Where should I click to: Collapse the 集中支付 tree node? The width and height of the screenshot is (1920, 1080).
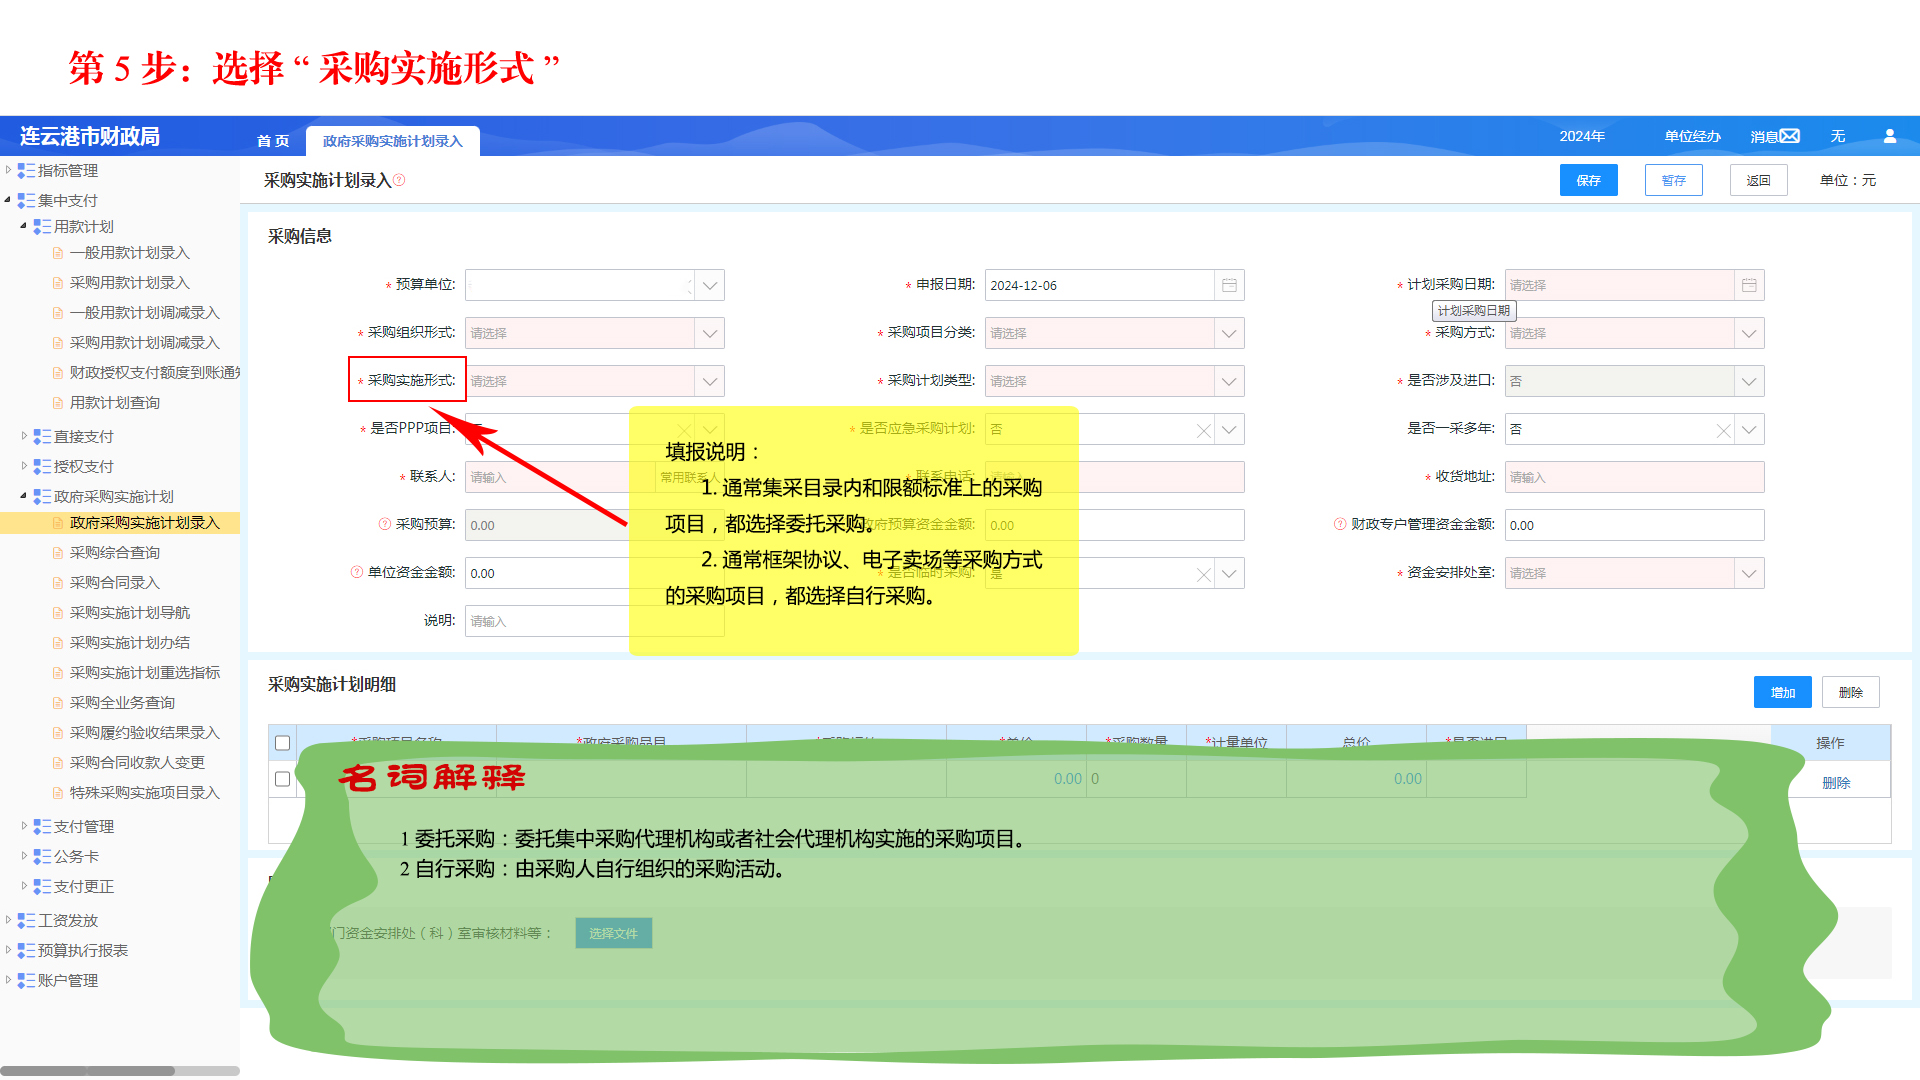point(8,200)
